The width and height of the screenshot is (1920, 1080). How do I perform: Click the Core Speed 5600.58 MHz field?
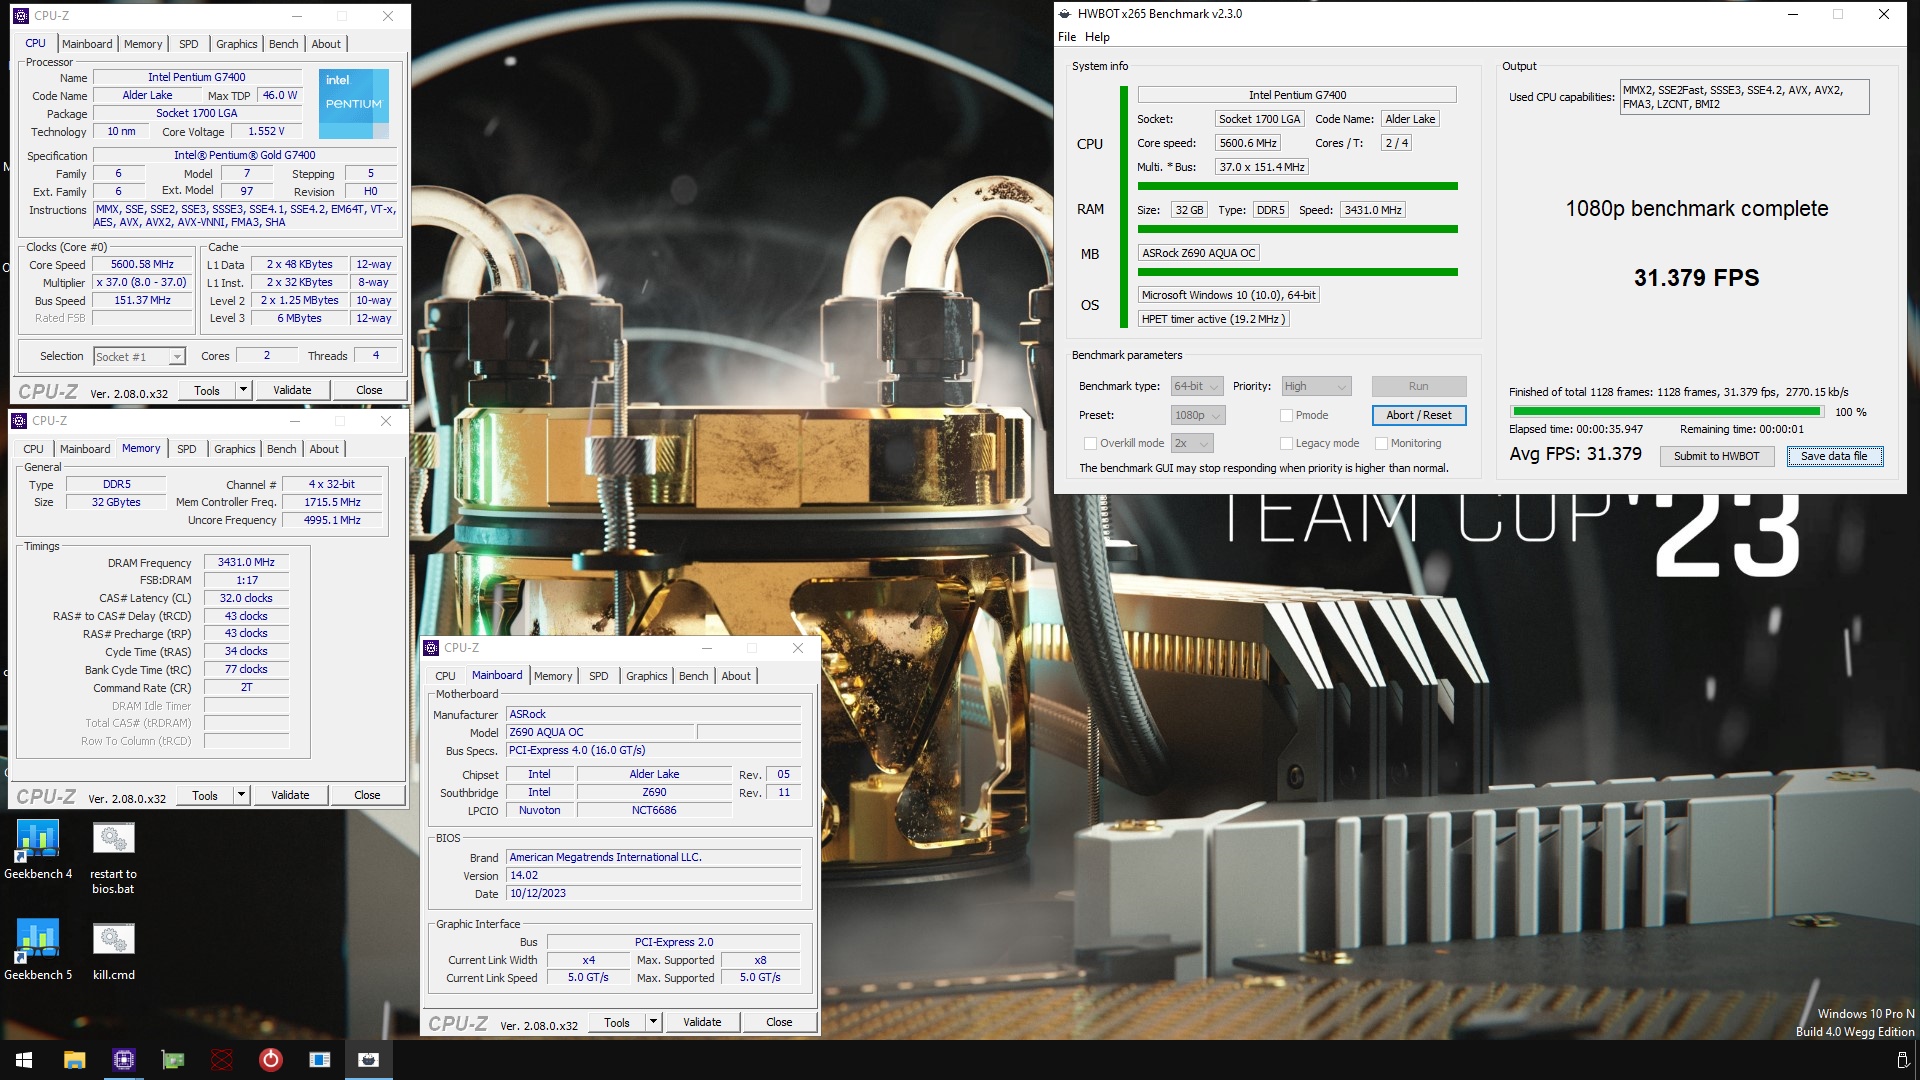tap(142, 265)
